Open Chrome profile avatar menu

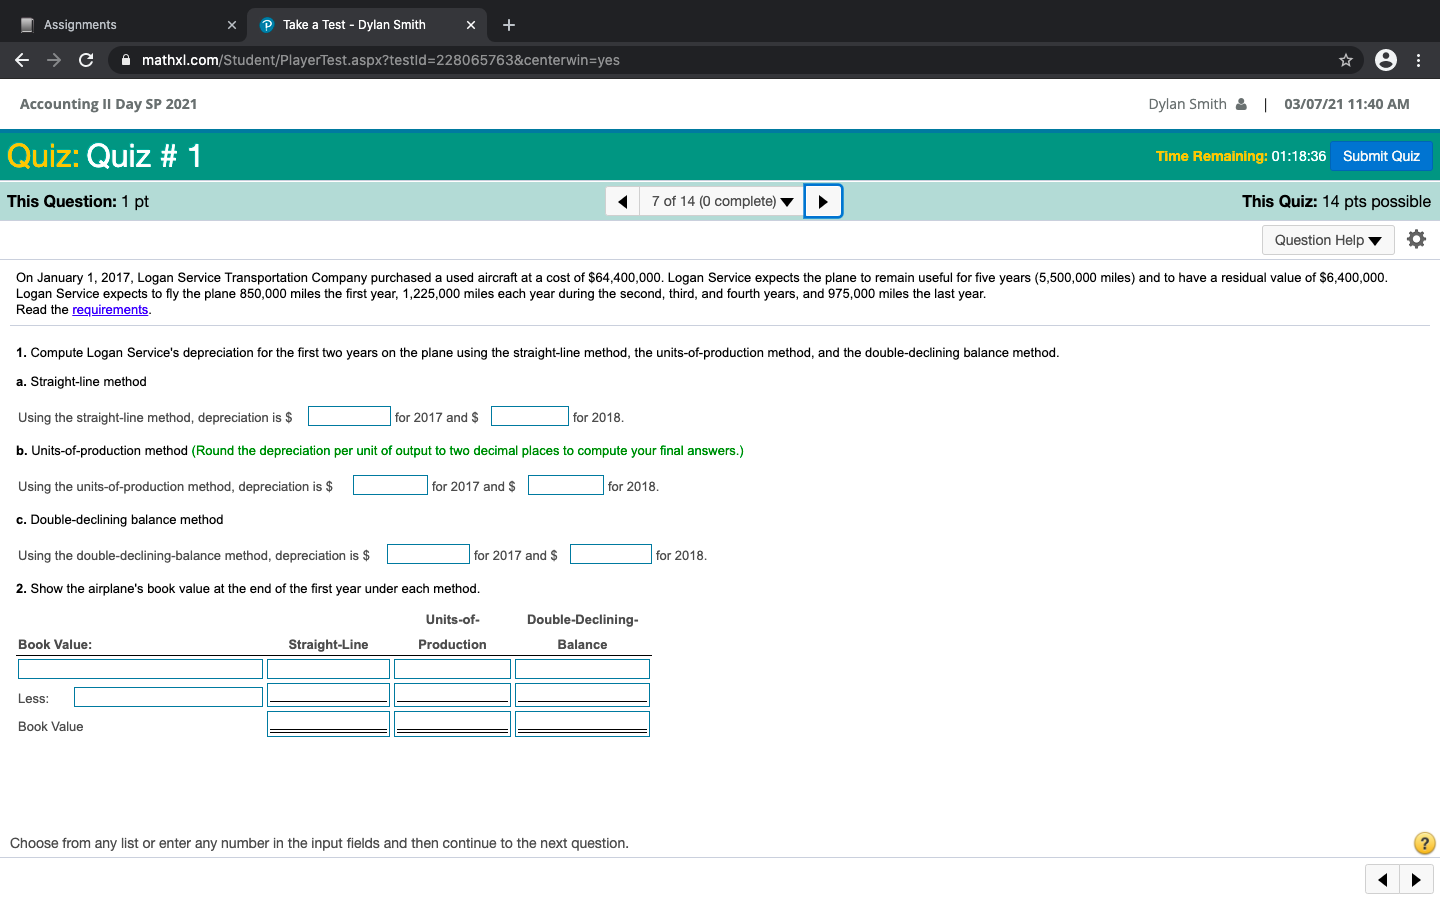[x=1386, y=60]
